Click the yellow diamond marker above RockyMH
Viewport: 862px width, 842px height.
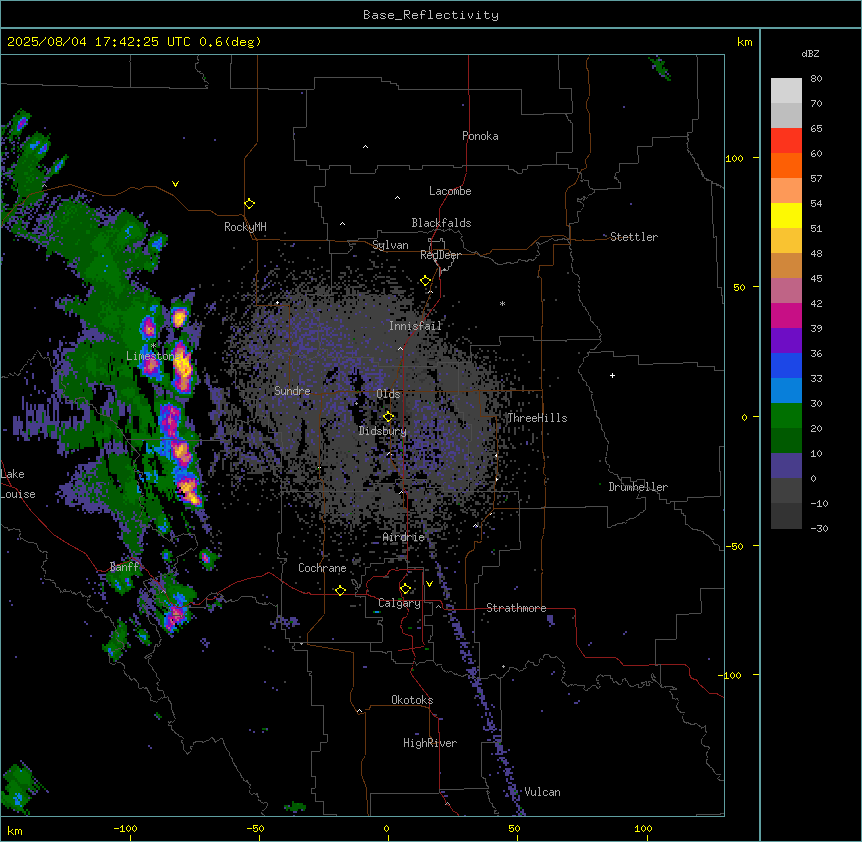click(249, 204)
